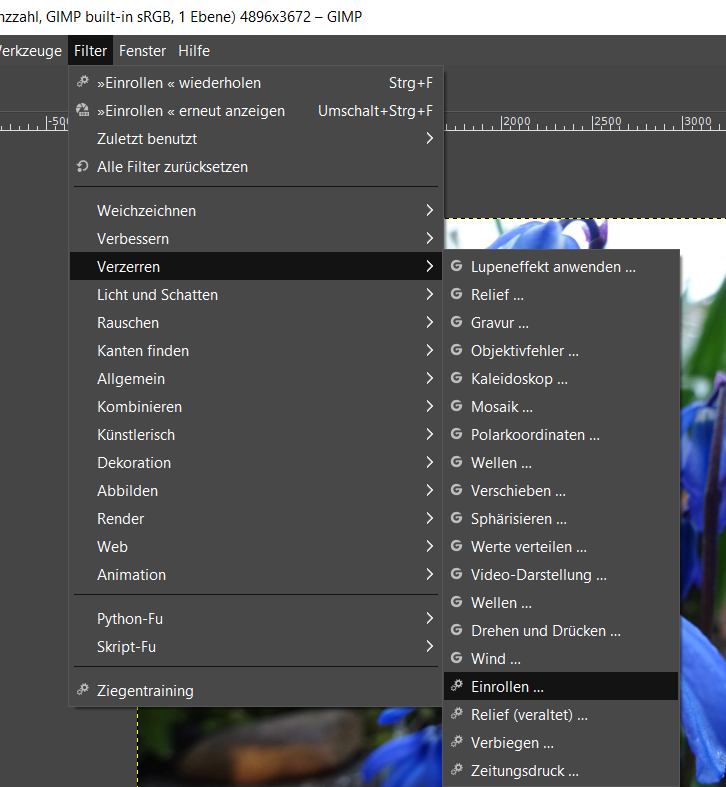Expand the Weichzeichnen submenu arrow
Screen dimensions: 726x787
429,211
